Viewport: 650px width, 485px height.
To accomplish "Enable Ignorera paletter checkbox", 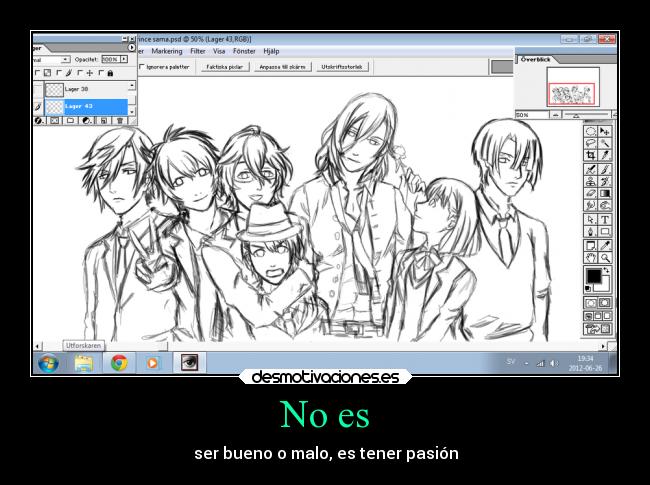I will tap(142, 66).
